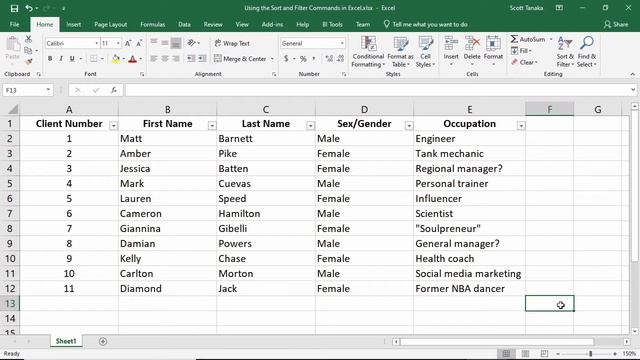Image resolution: width=640 pixels, height=360 pixels.
Task: Click the Increase Decimal icon
Action: (x=329, y=59)
